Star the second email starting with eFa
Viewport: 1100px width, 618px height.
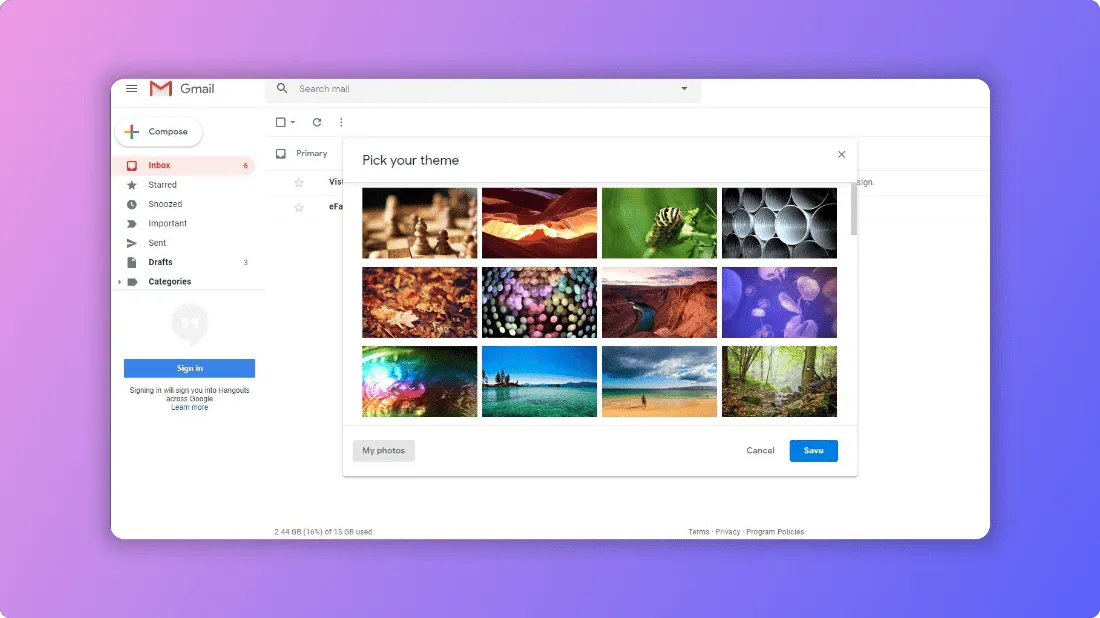[x=299, y=208]
